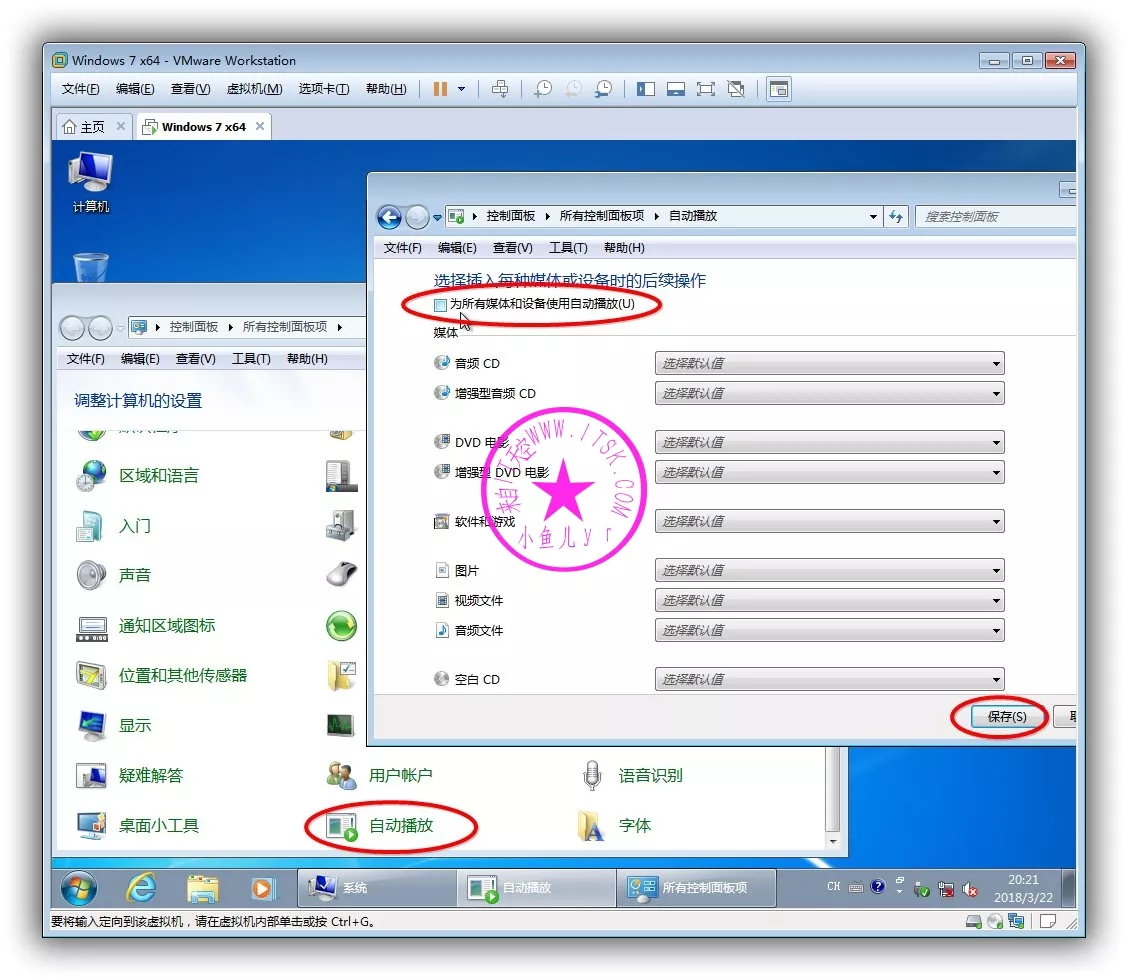Take a snapshot using the clock-plus icon

click(x=542, y=89)
